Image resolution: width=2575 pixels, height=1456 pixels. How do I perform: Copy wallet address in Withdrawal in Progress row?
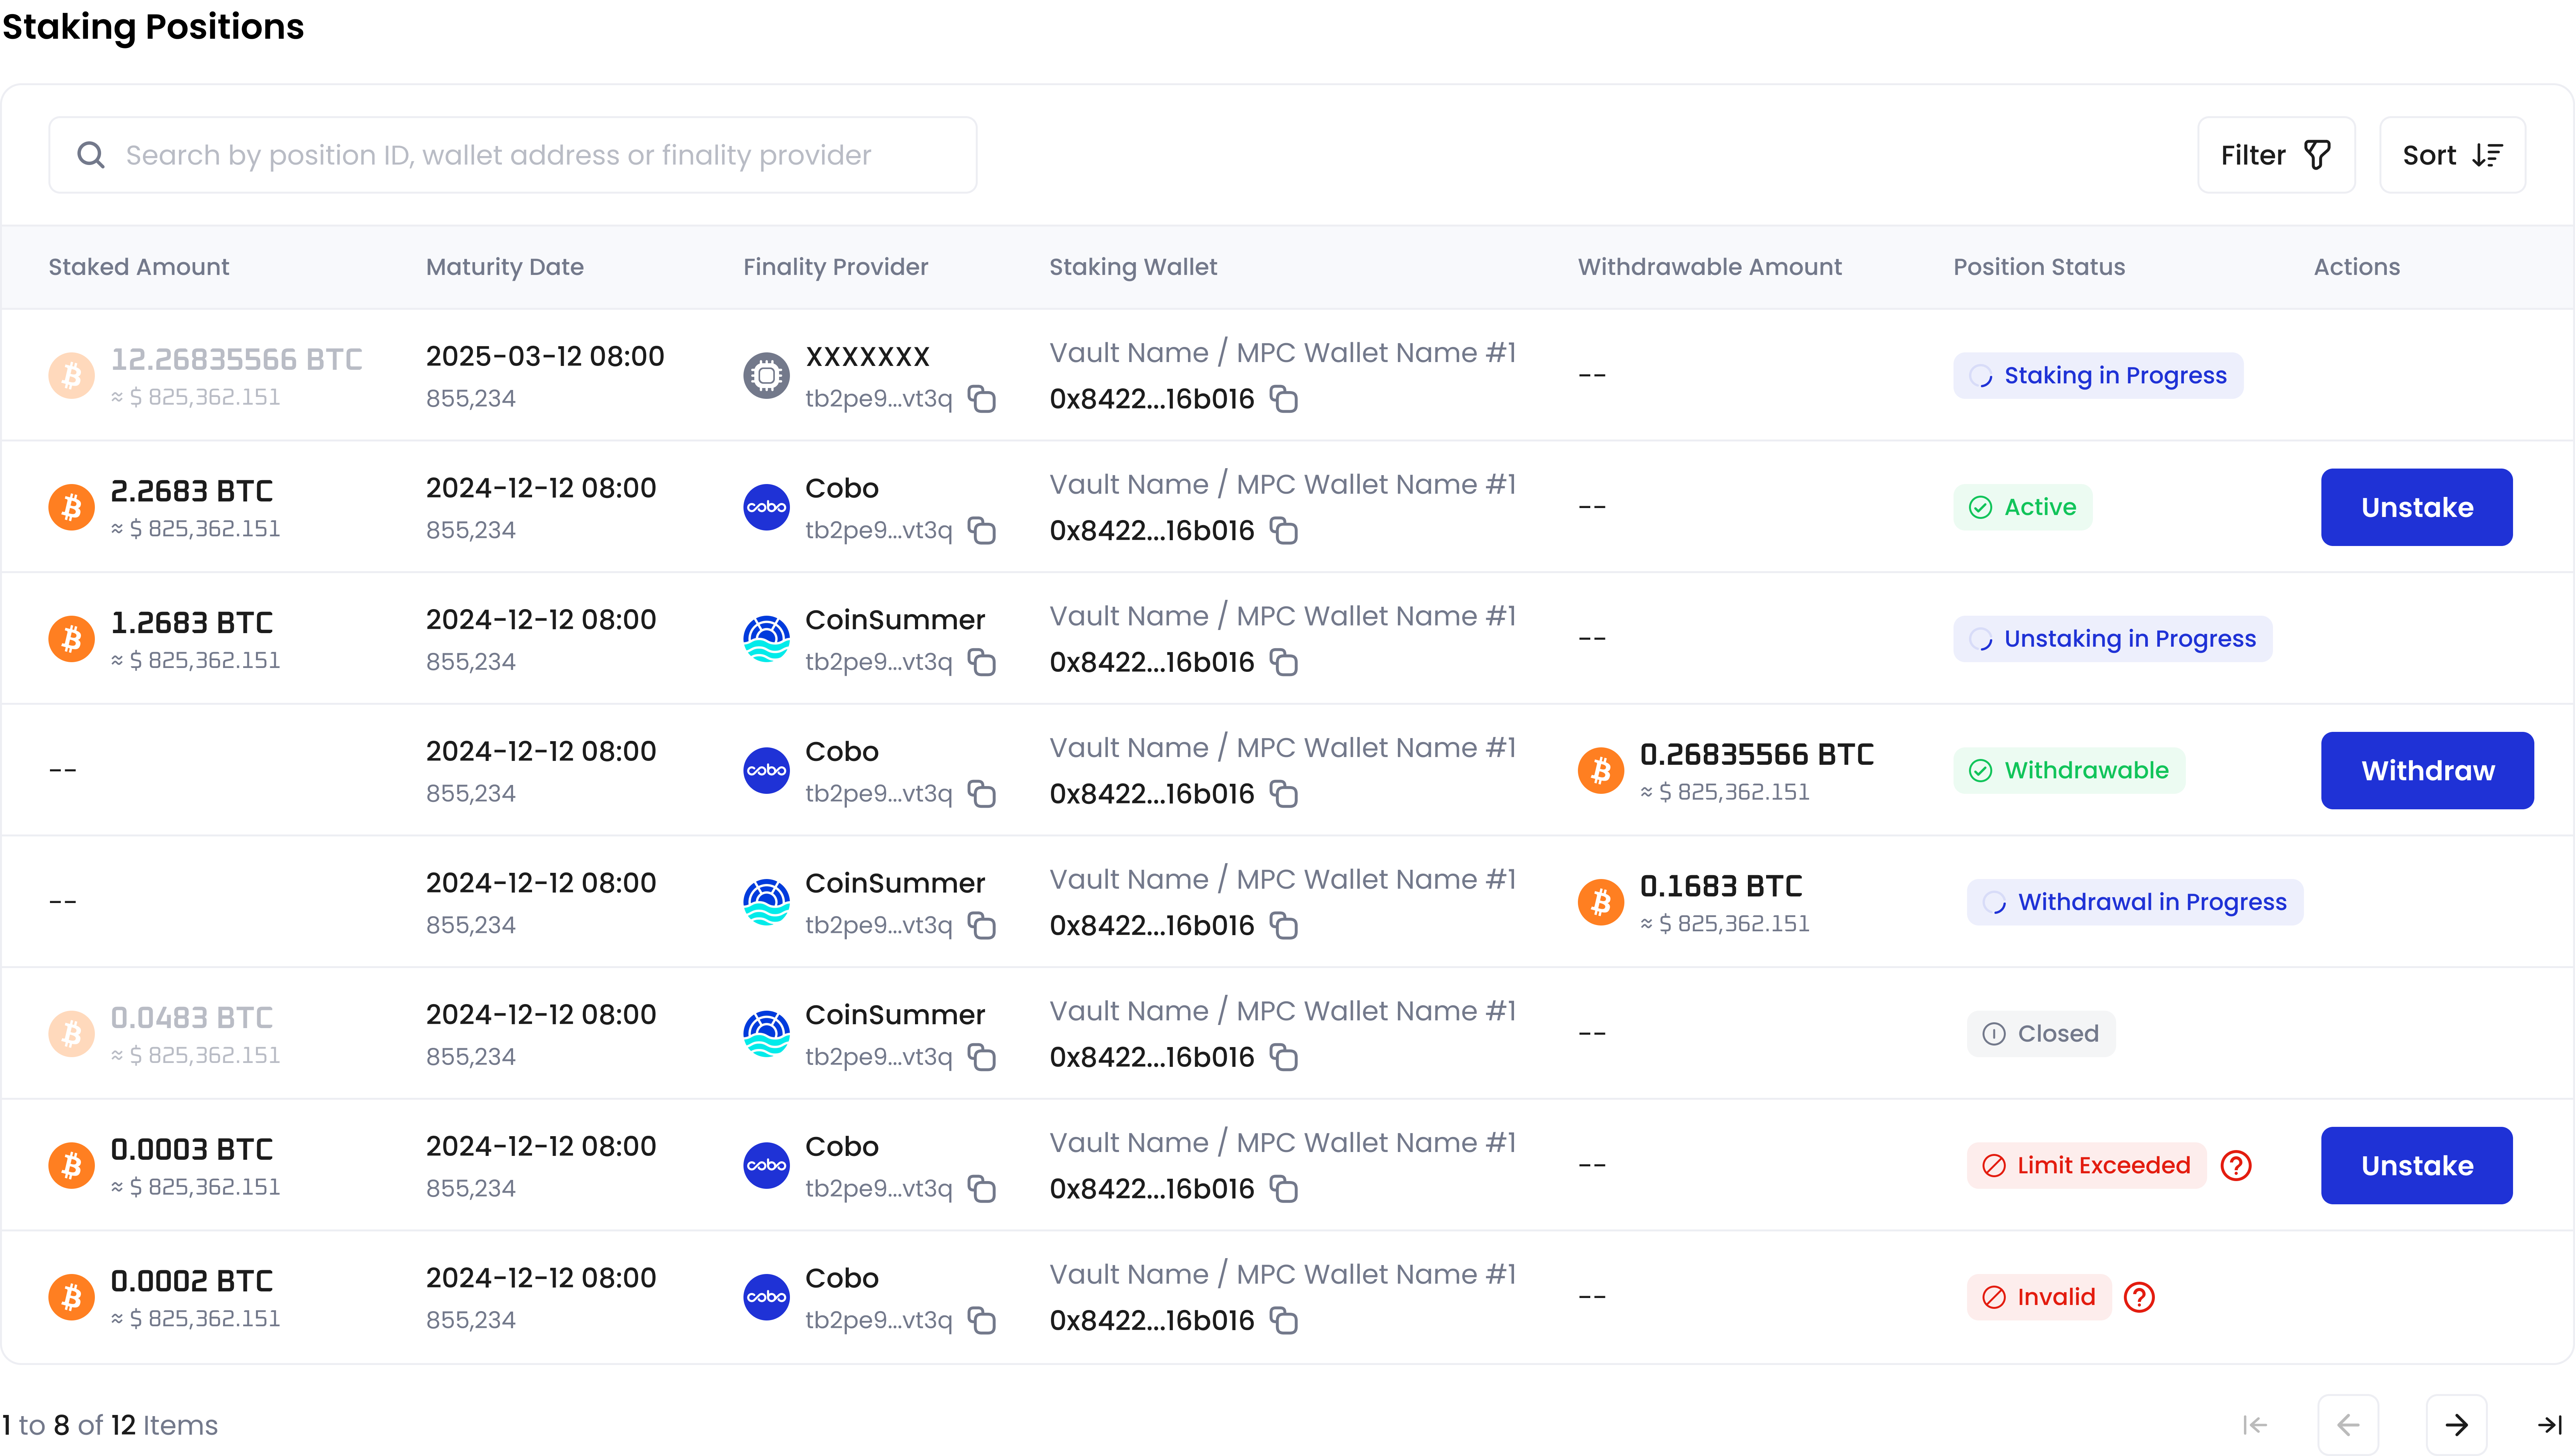(1284, 926)
